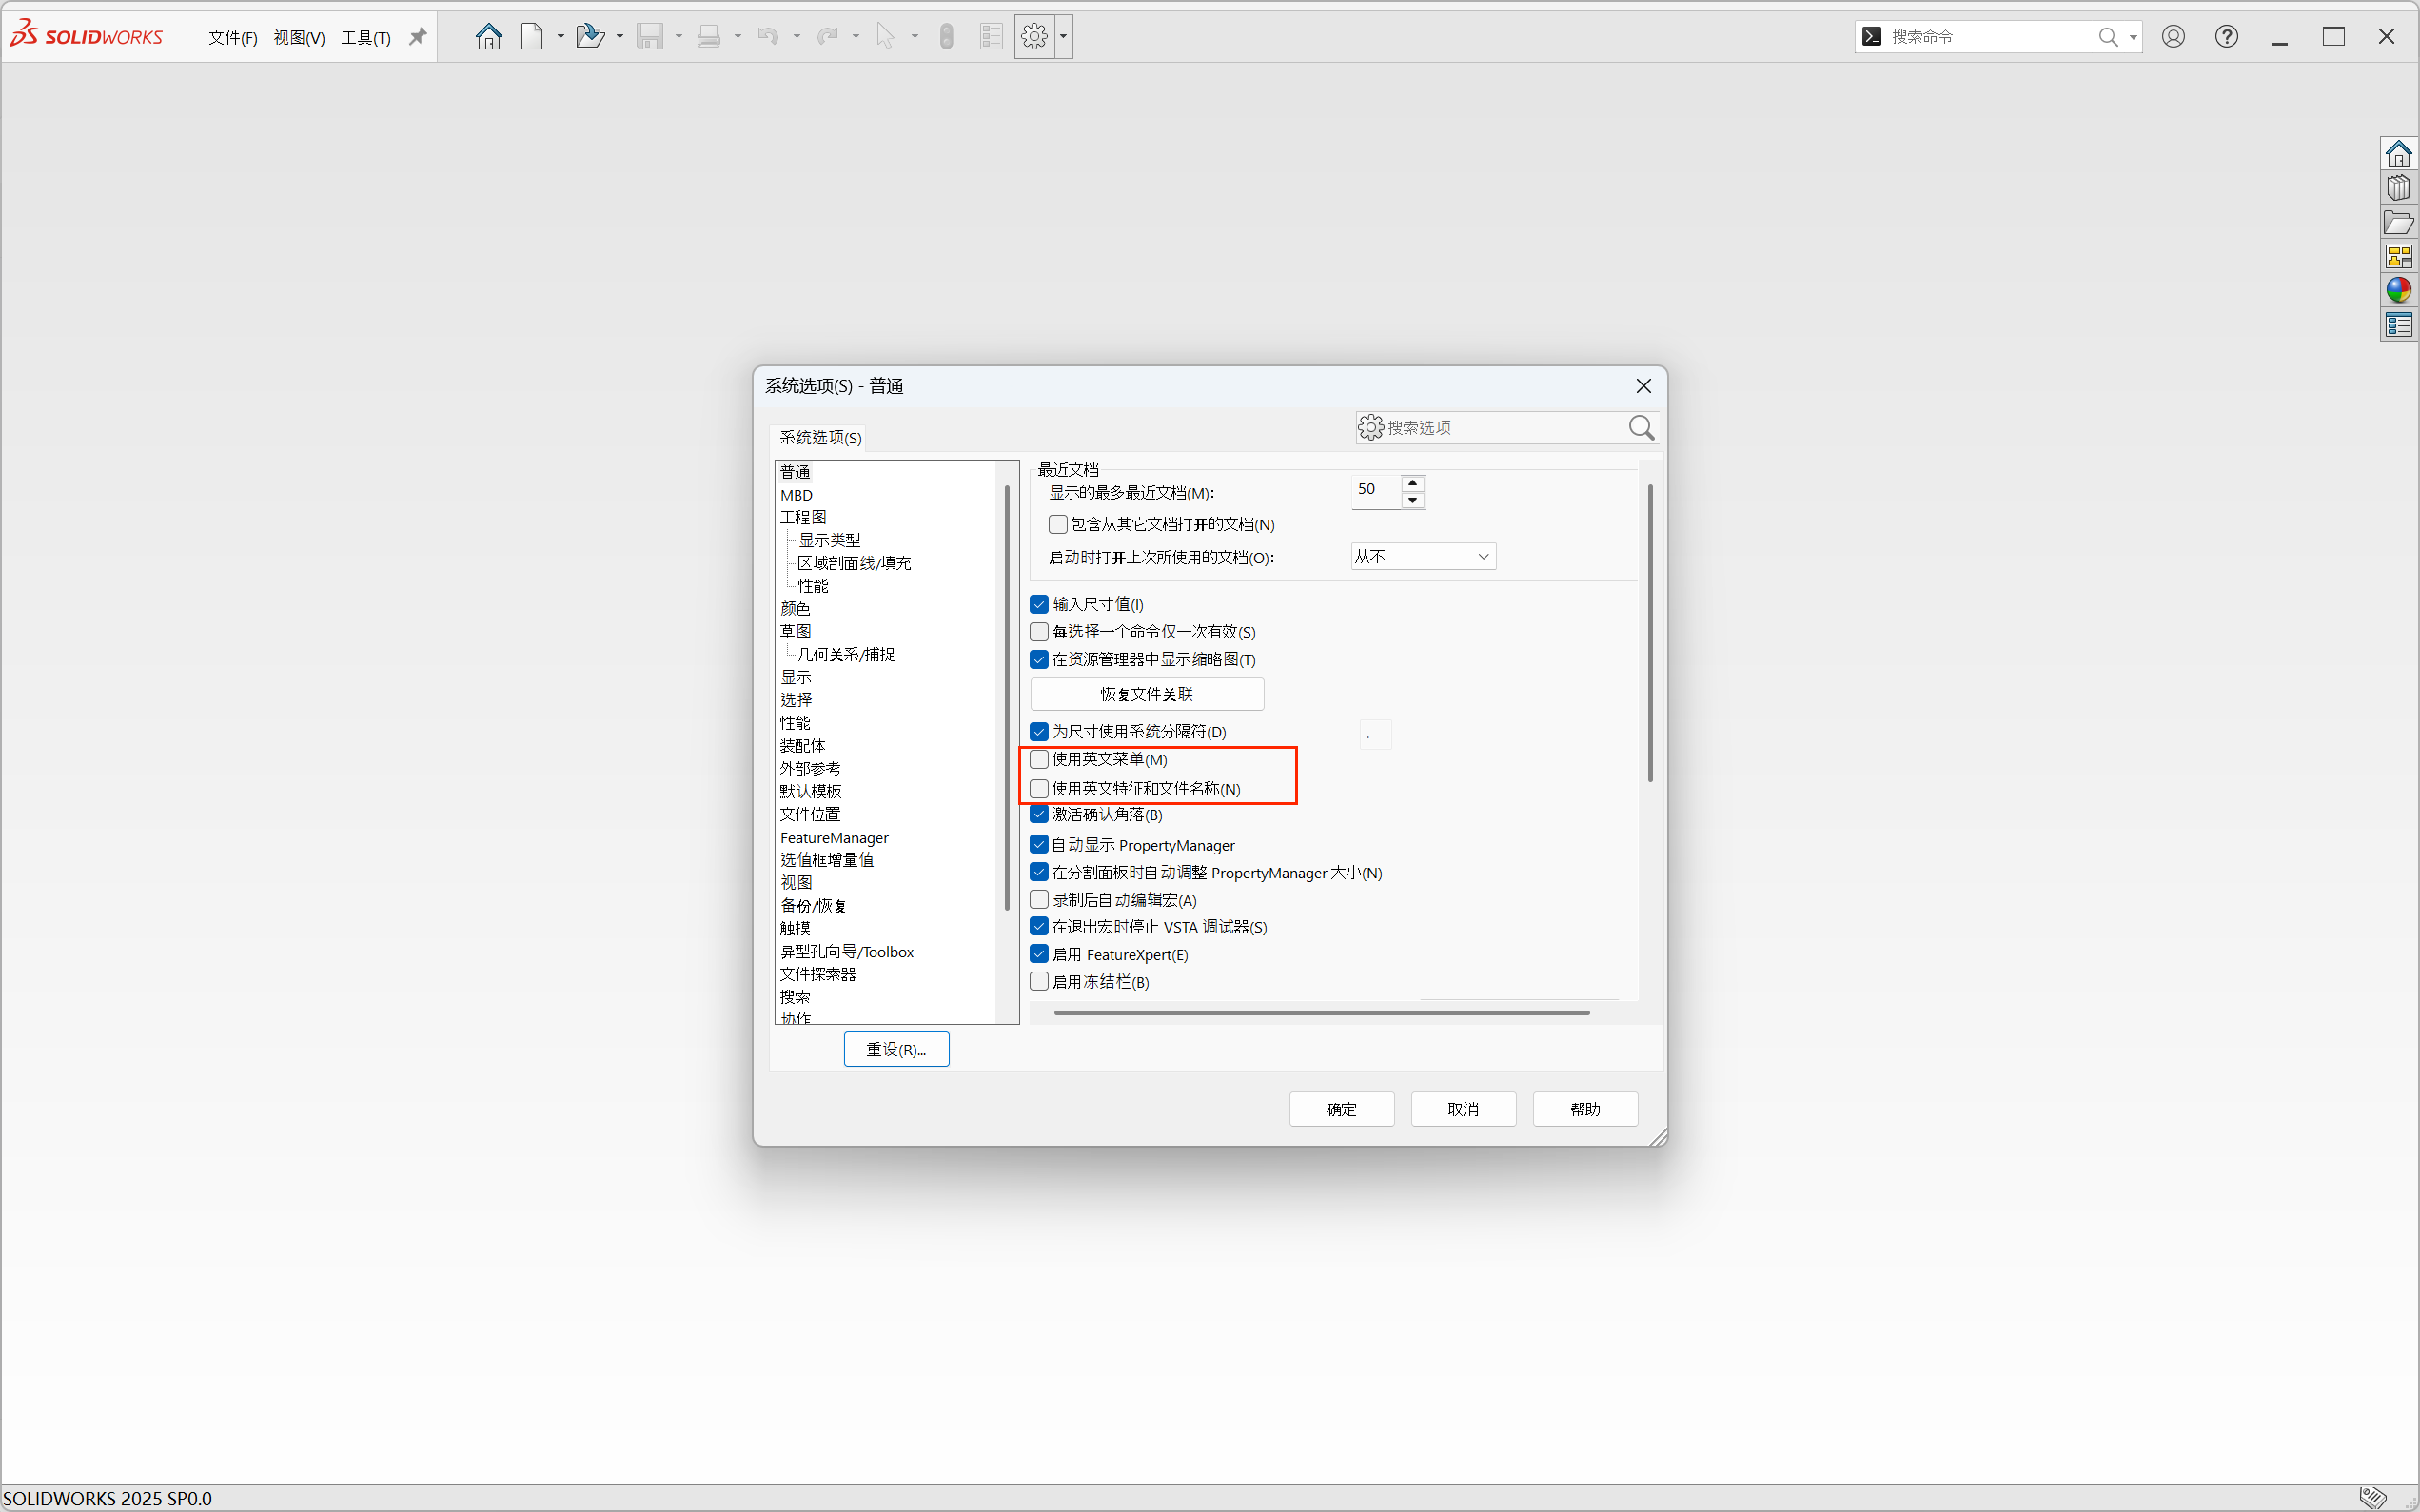Screen dimensions: 2420x1512
Task: Click the 确定 button
Action: pos(1341,1108)
